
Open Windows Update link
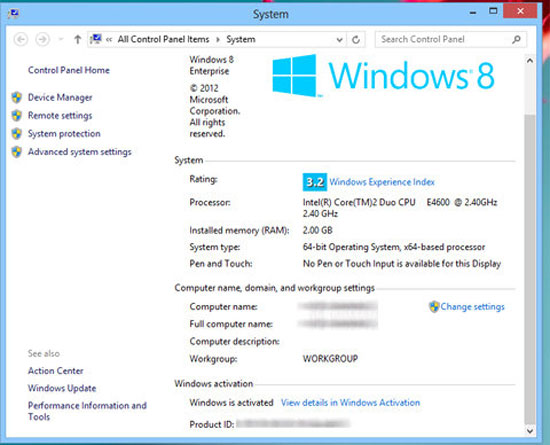click(62, 388)
